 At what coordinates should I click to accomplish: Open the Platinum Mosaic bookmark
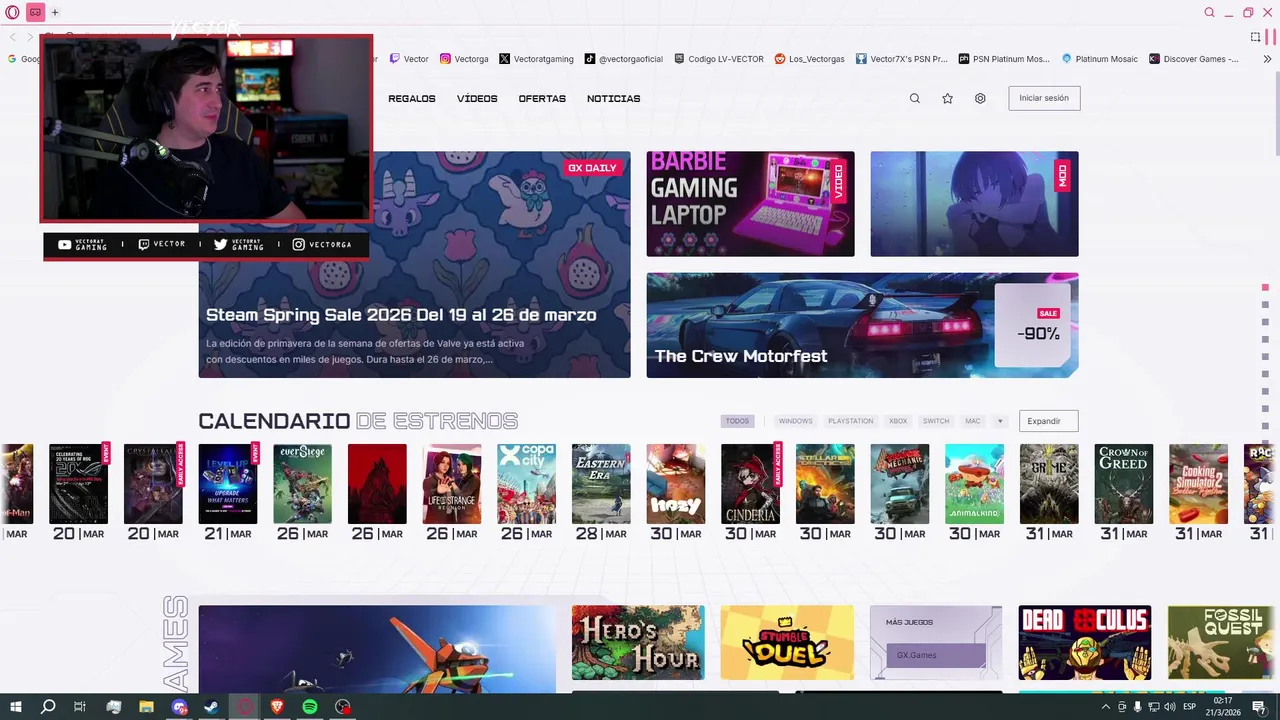(x=1099, y=59)
